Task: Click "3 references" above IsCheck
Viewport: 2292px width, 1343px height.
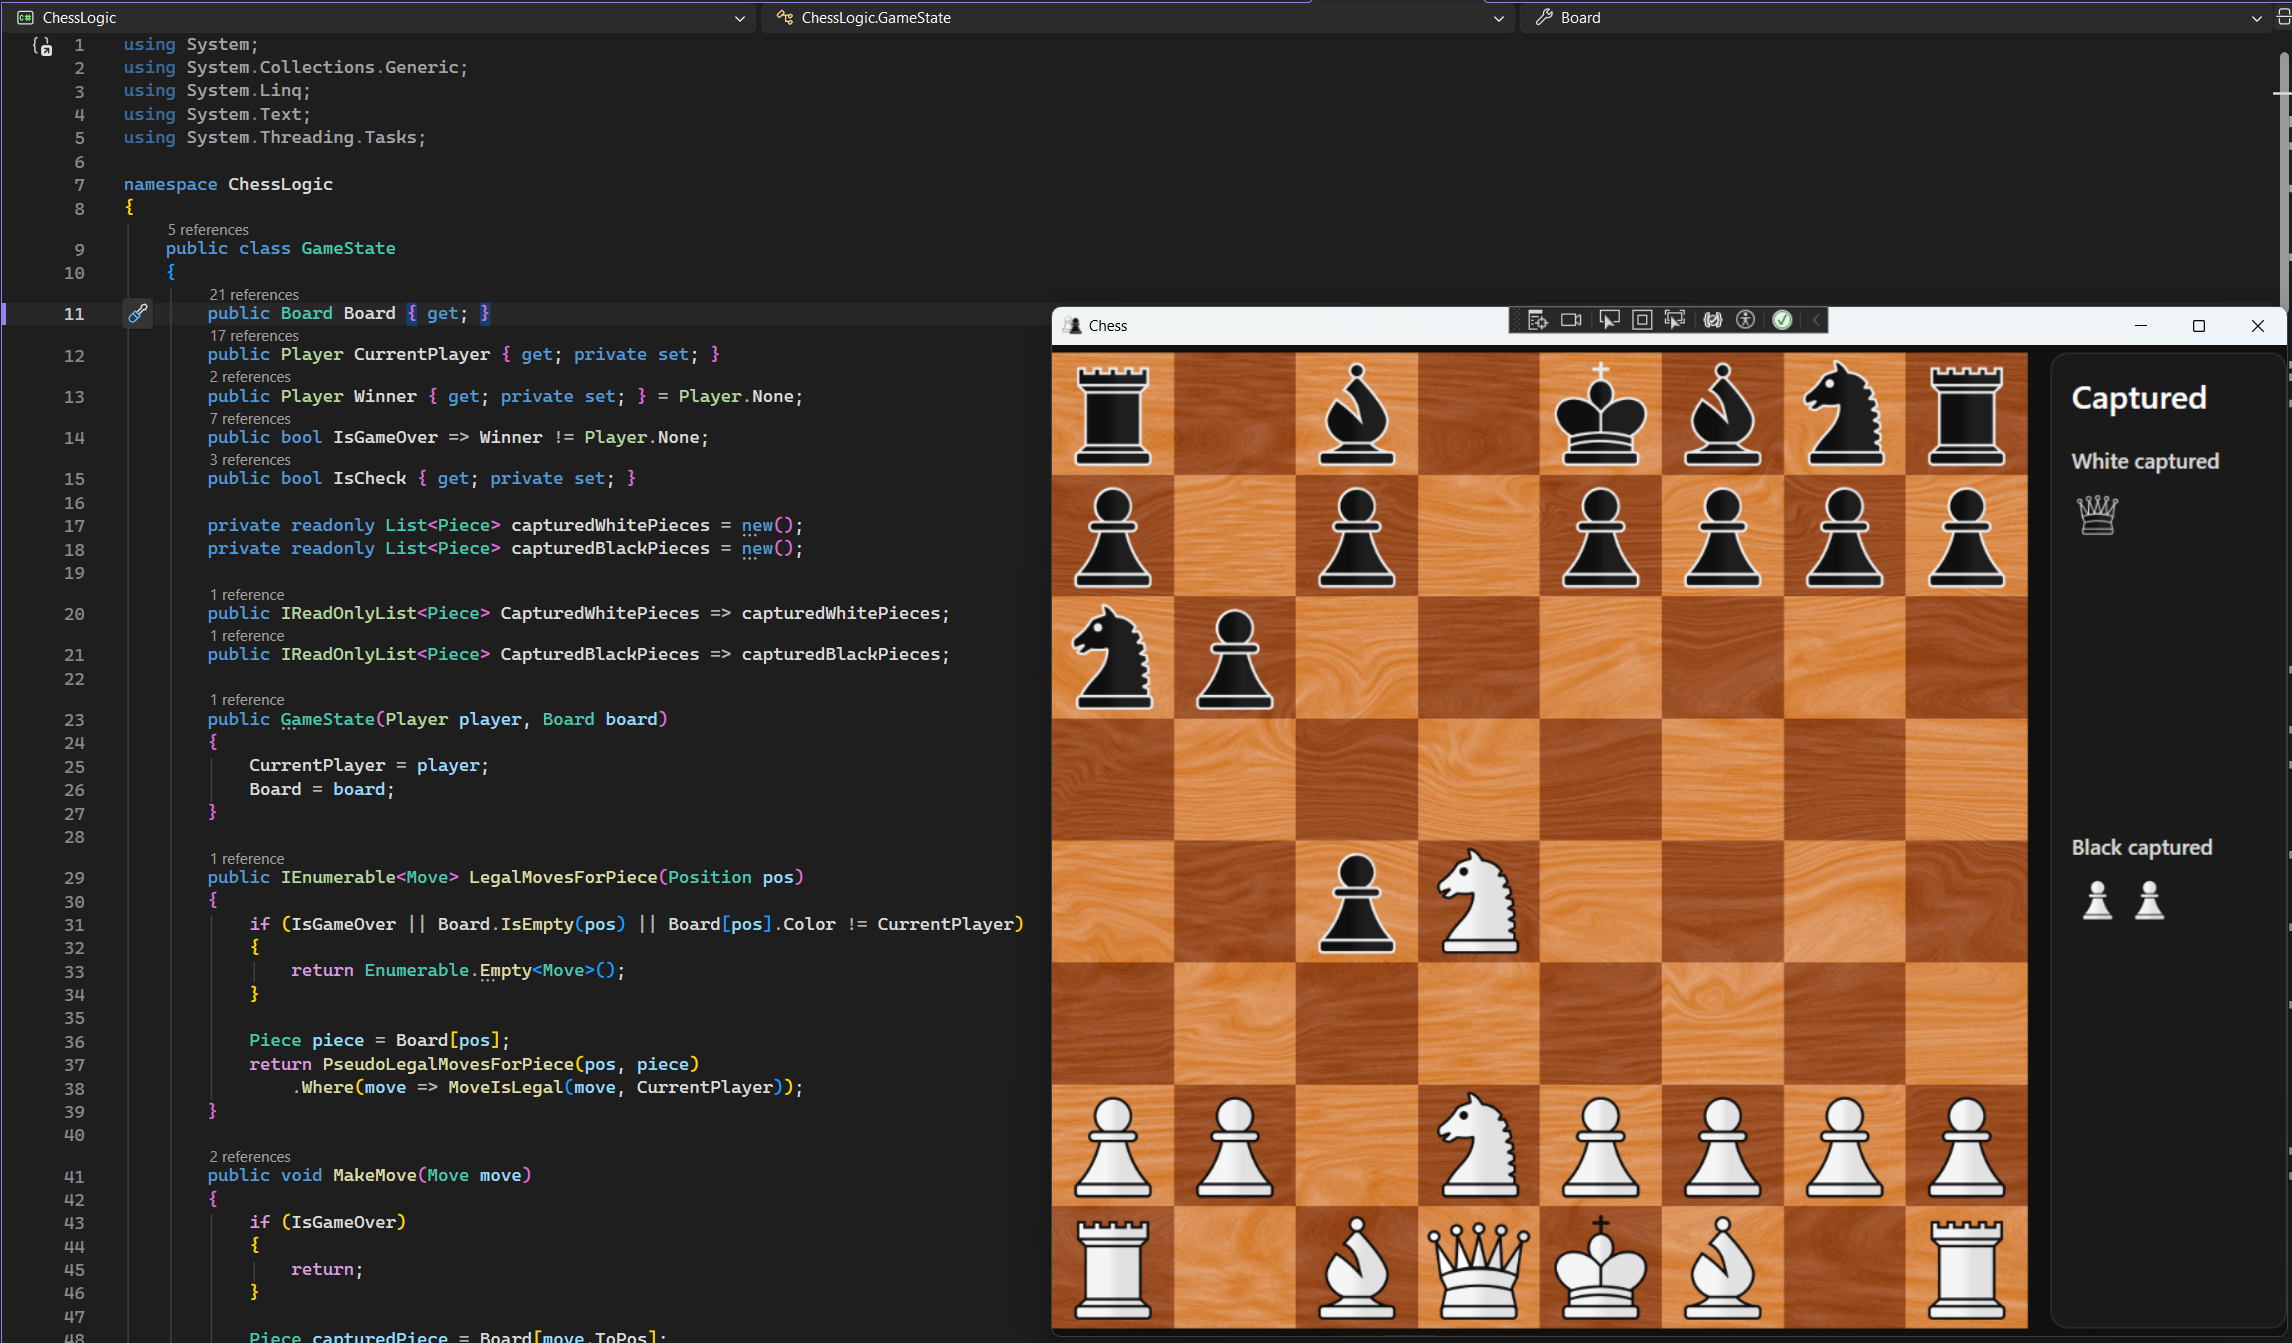Action: tap(250, 460)
